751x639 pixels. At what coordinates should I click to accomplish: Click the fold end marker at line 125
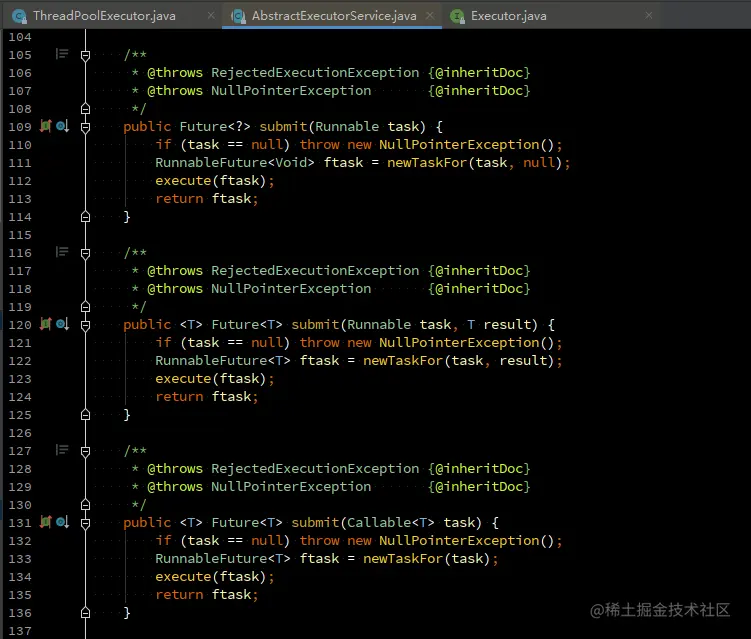(x=85, y=415)
